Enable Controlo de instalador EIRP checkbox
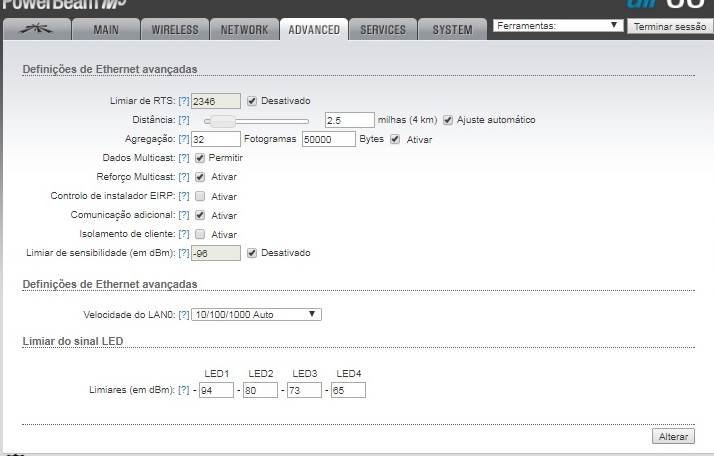Image resolution: width=714 pixels, height=456 pixels. click(x=200, y=196)
